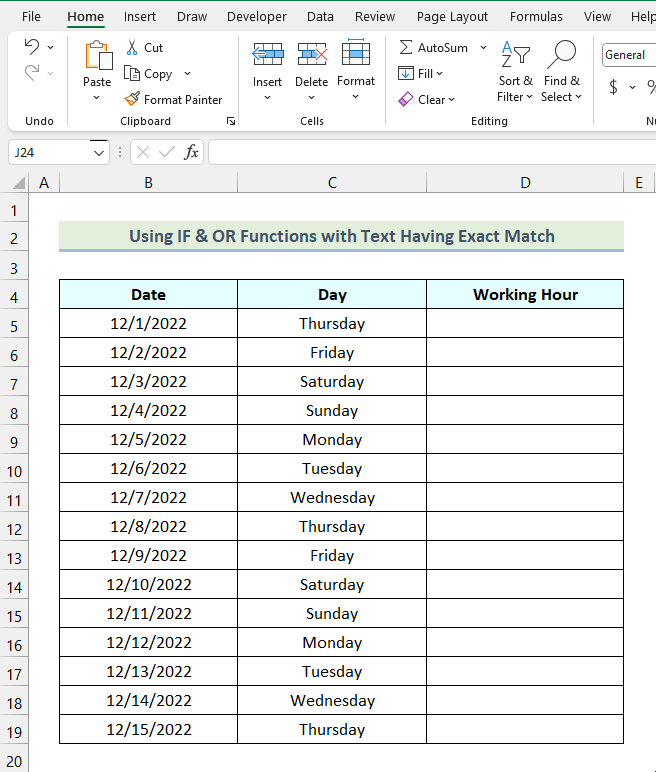
Task: Open the Clipboard dialog launcher
Action: click(x=231, y=121)
